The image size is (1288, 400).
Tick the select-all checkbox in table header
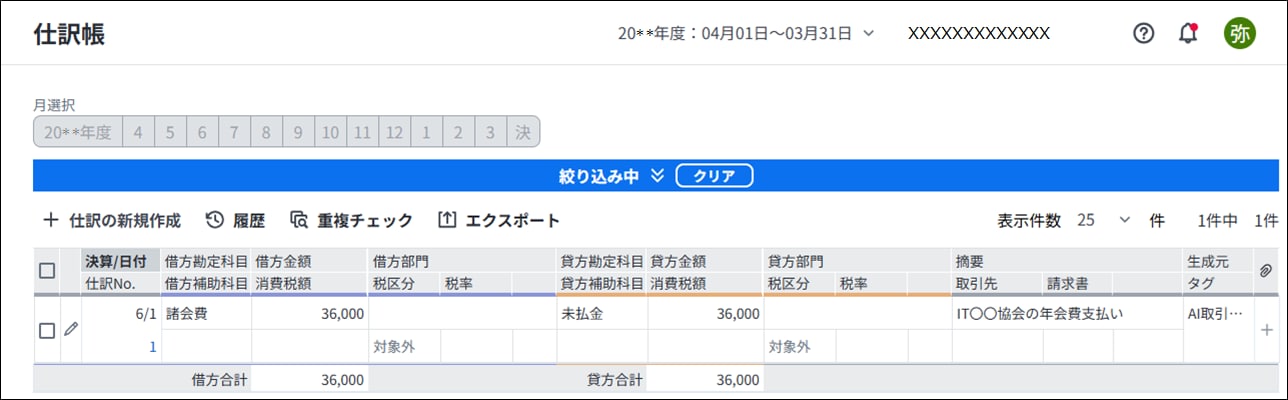(x=46, y=271)
